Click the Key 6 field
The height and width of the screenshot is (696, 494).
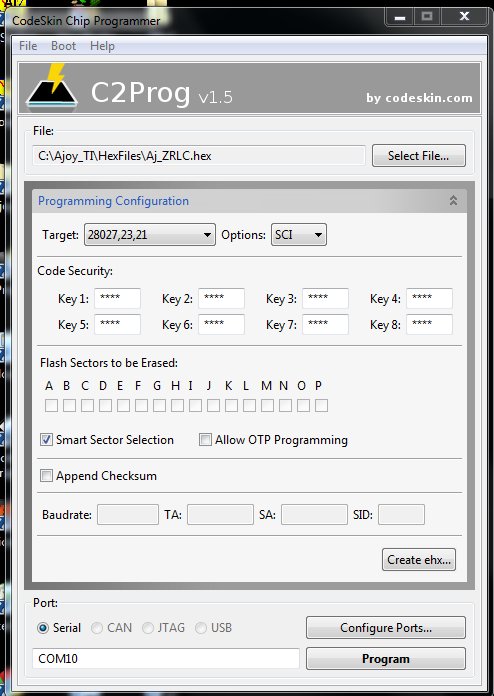pyautogui.click(x=221, y=324)
